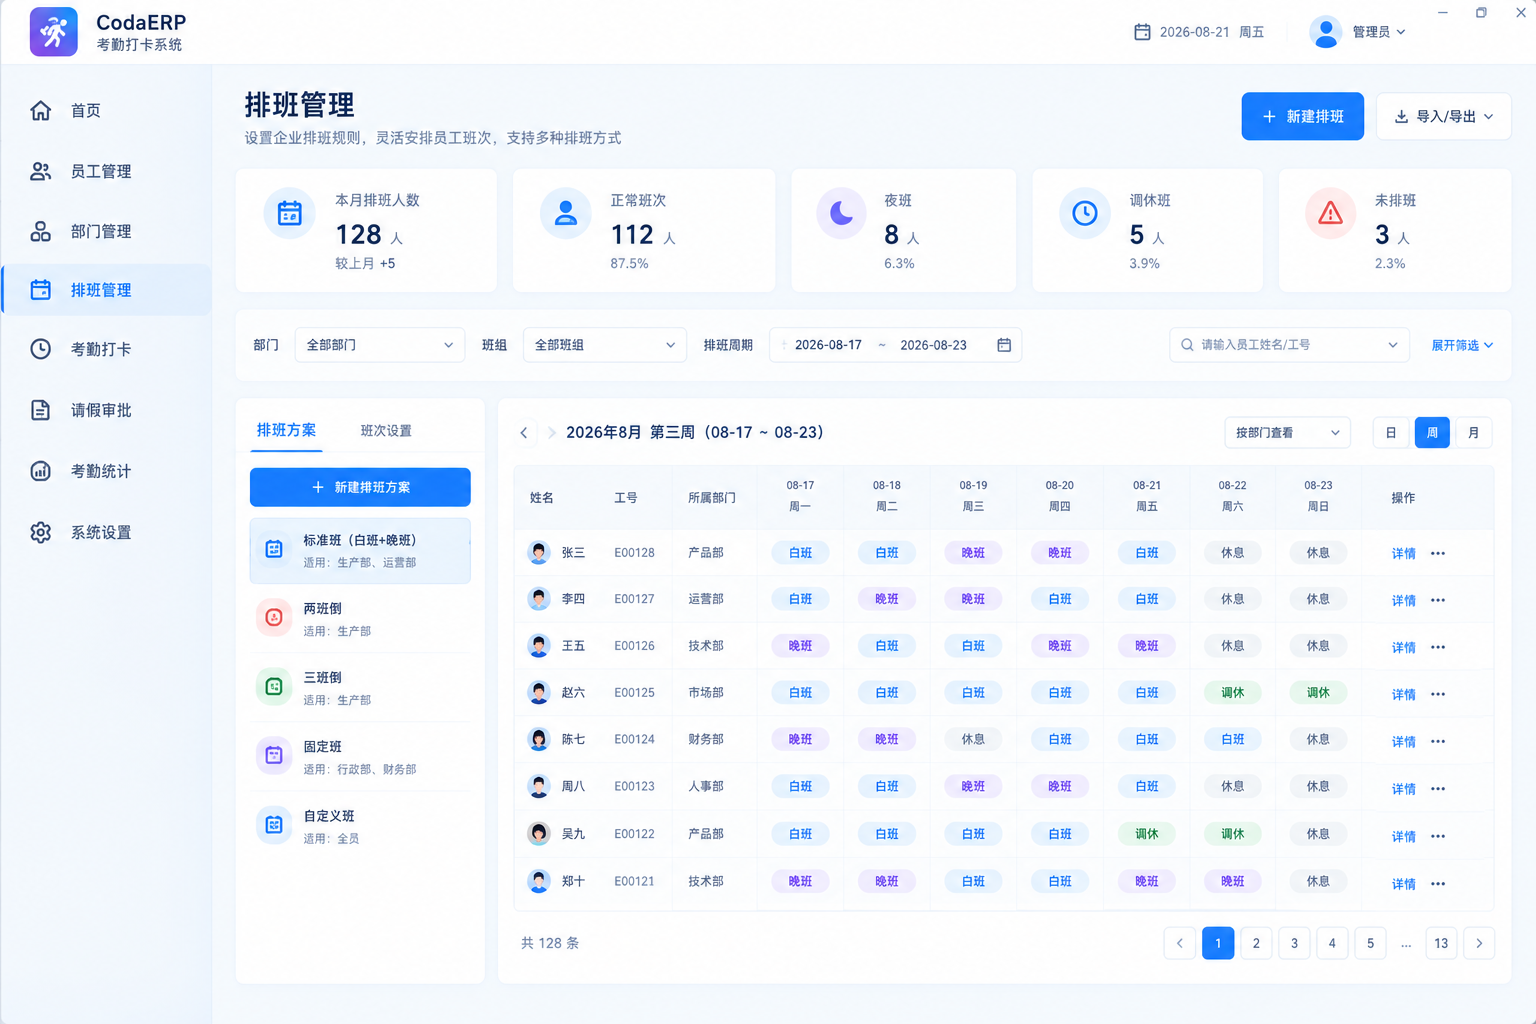Click the employee name search field
This screenshot has height=1024, width=1536.
(x=1289, y=345)
